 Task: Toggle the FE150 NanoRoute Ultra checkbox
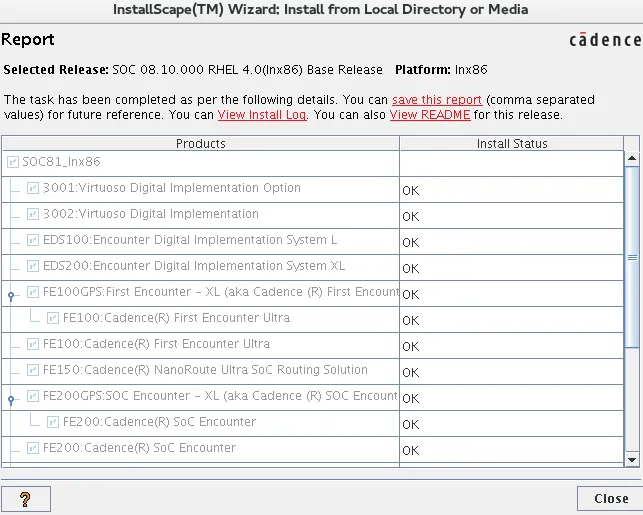33,370
